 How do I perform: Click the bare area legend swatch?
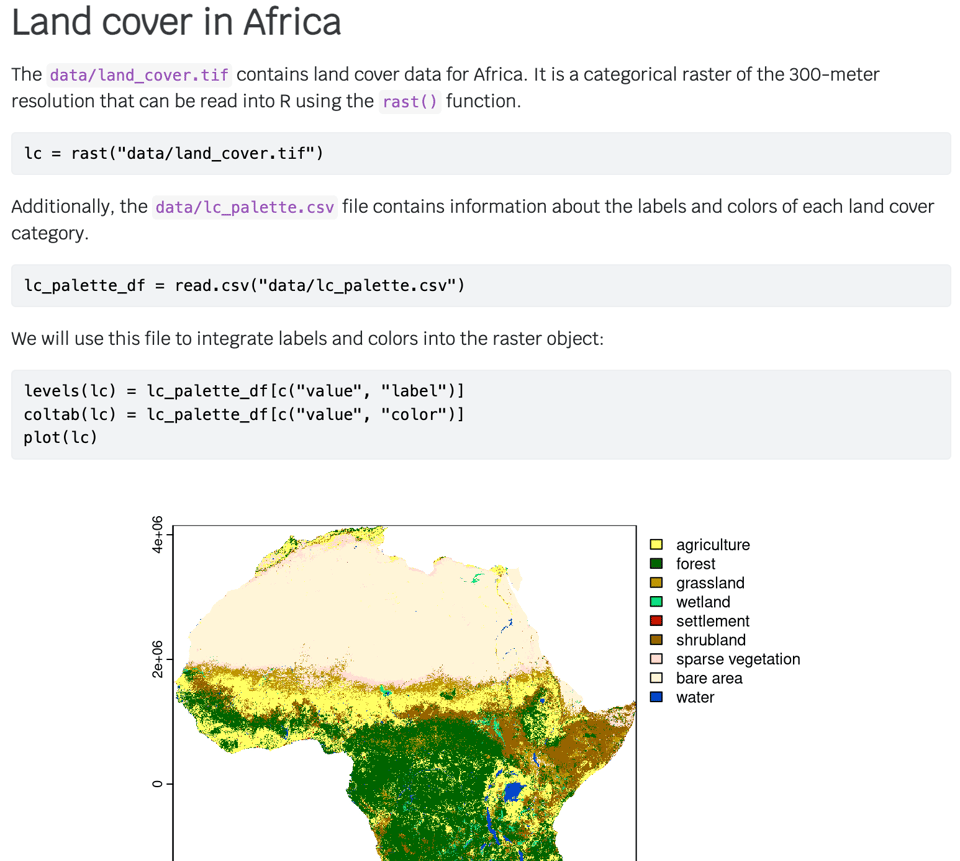656,678
